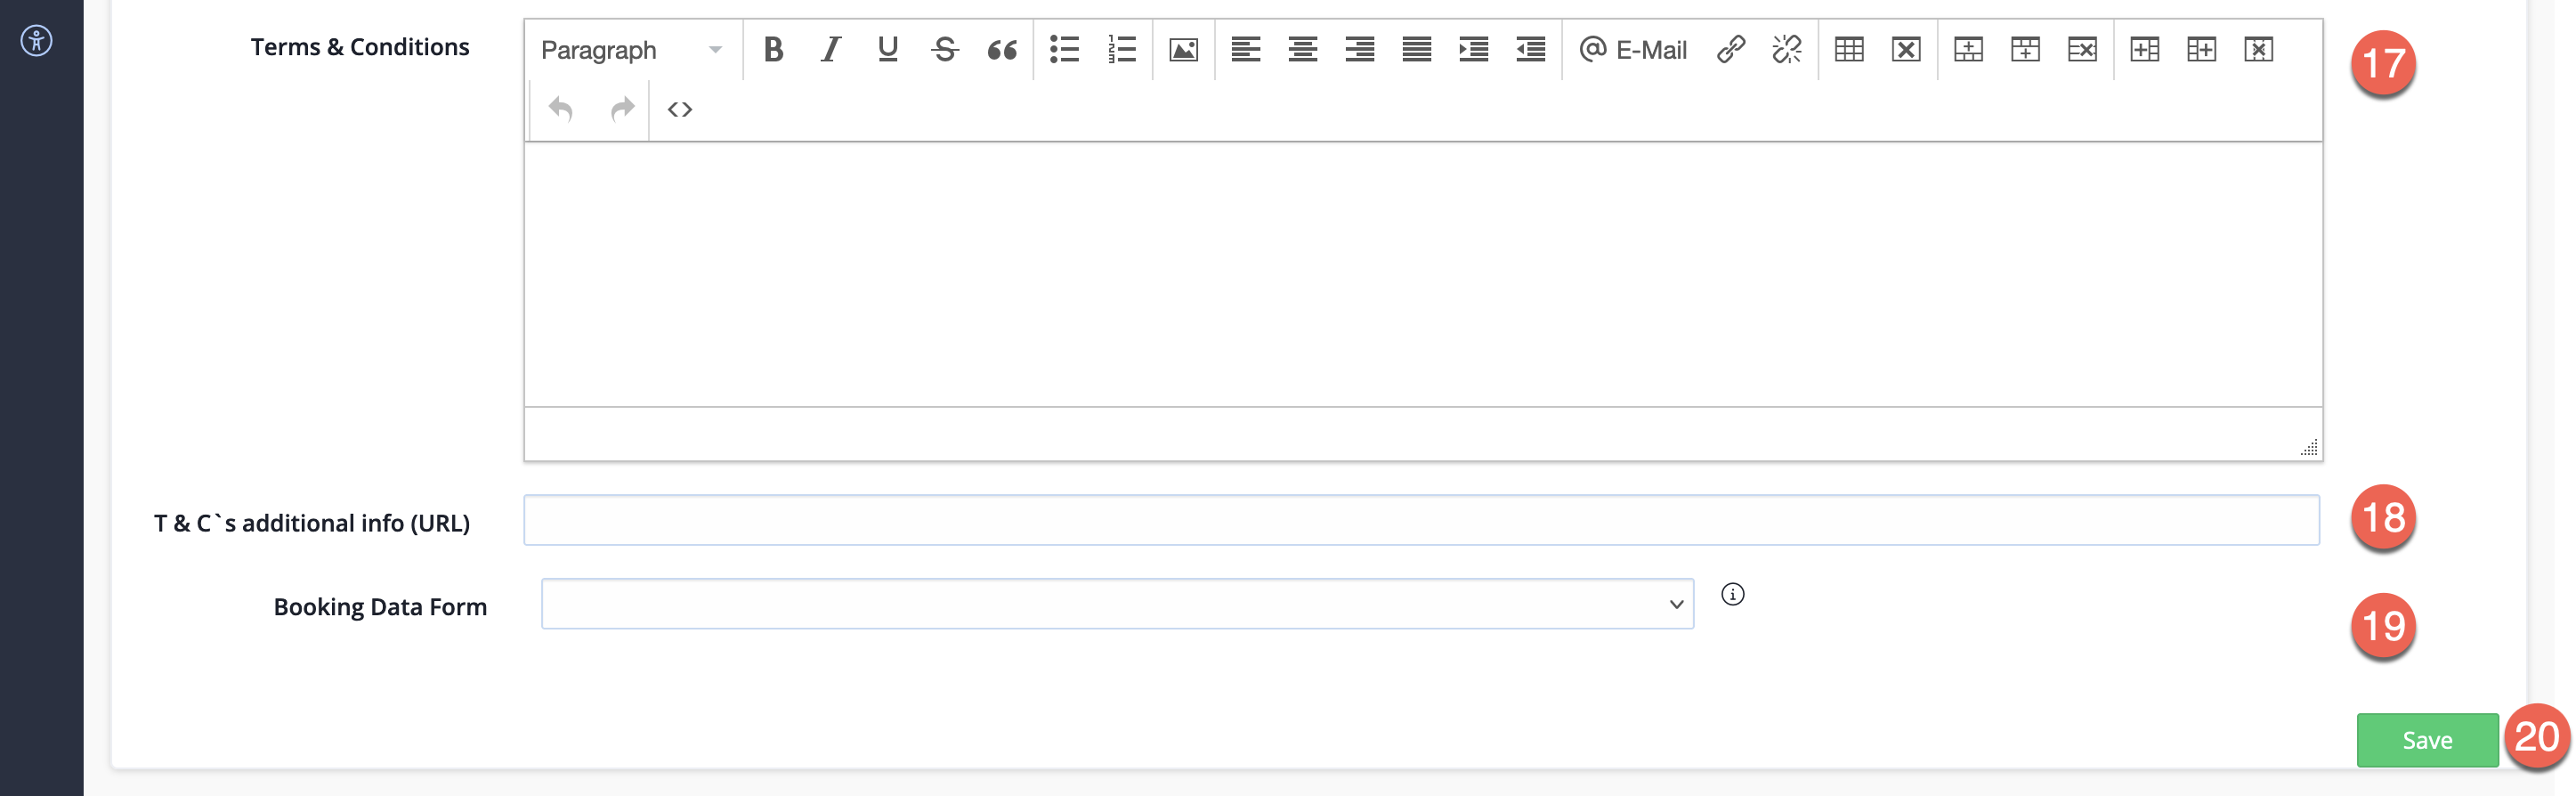Center align the text

point(1302,49)
